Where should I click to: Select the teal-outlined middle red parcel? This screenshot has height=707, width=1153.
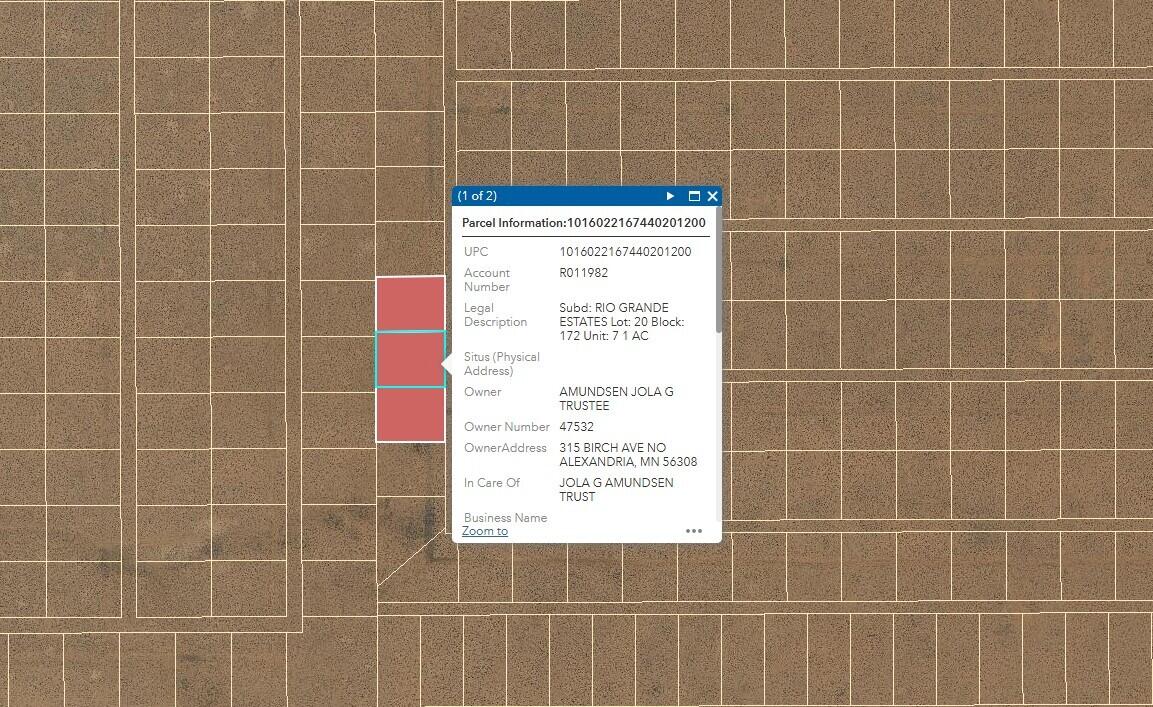coord(410,359)
